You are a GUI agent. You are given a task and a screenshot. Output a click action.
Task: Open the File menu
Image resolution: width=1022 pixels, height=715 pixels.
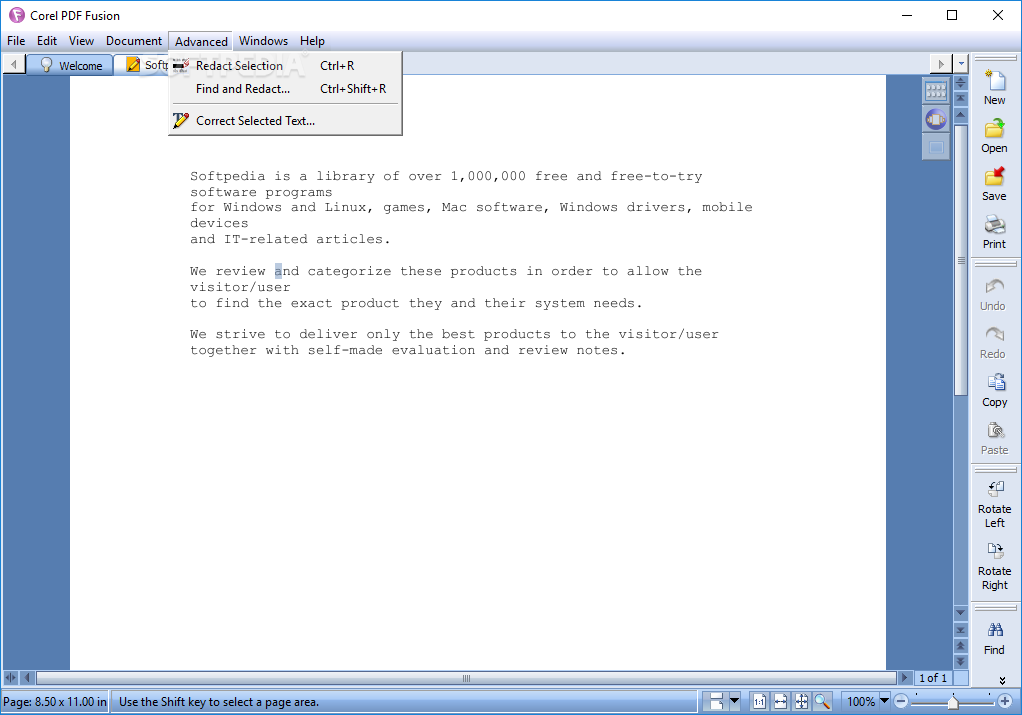pyautogui.click(x=16, y=41)
